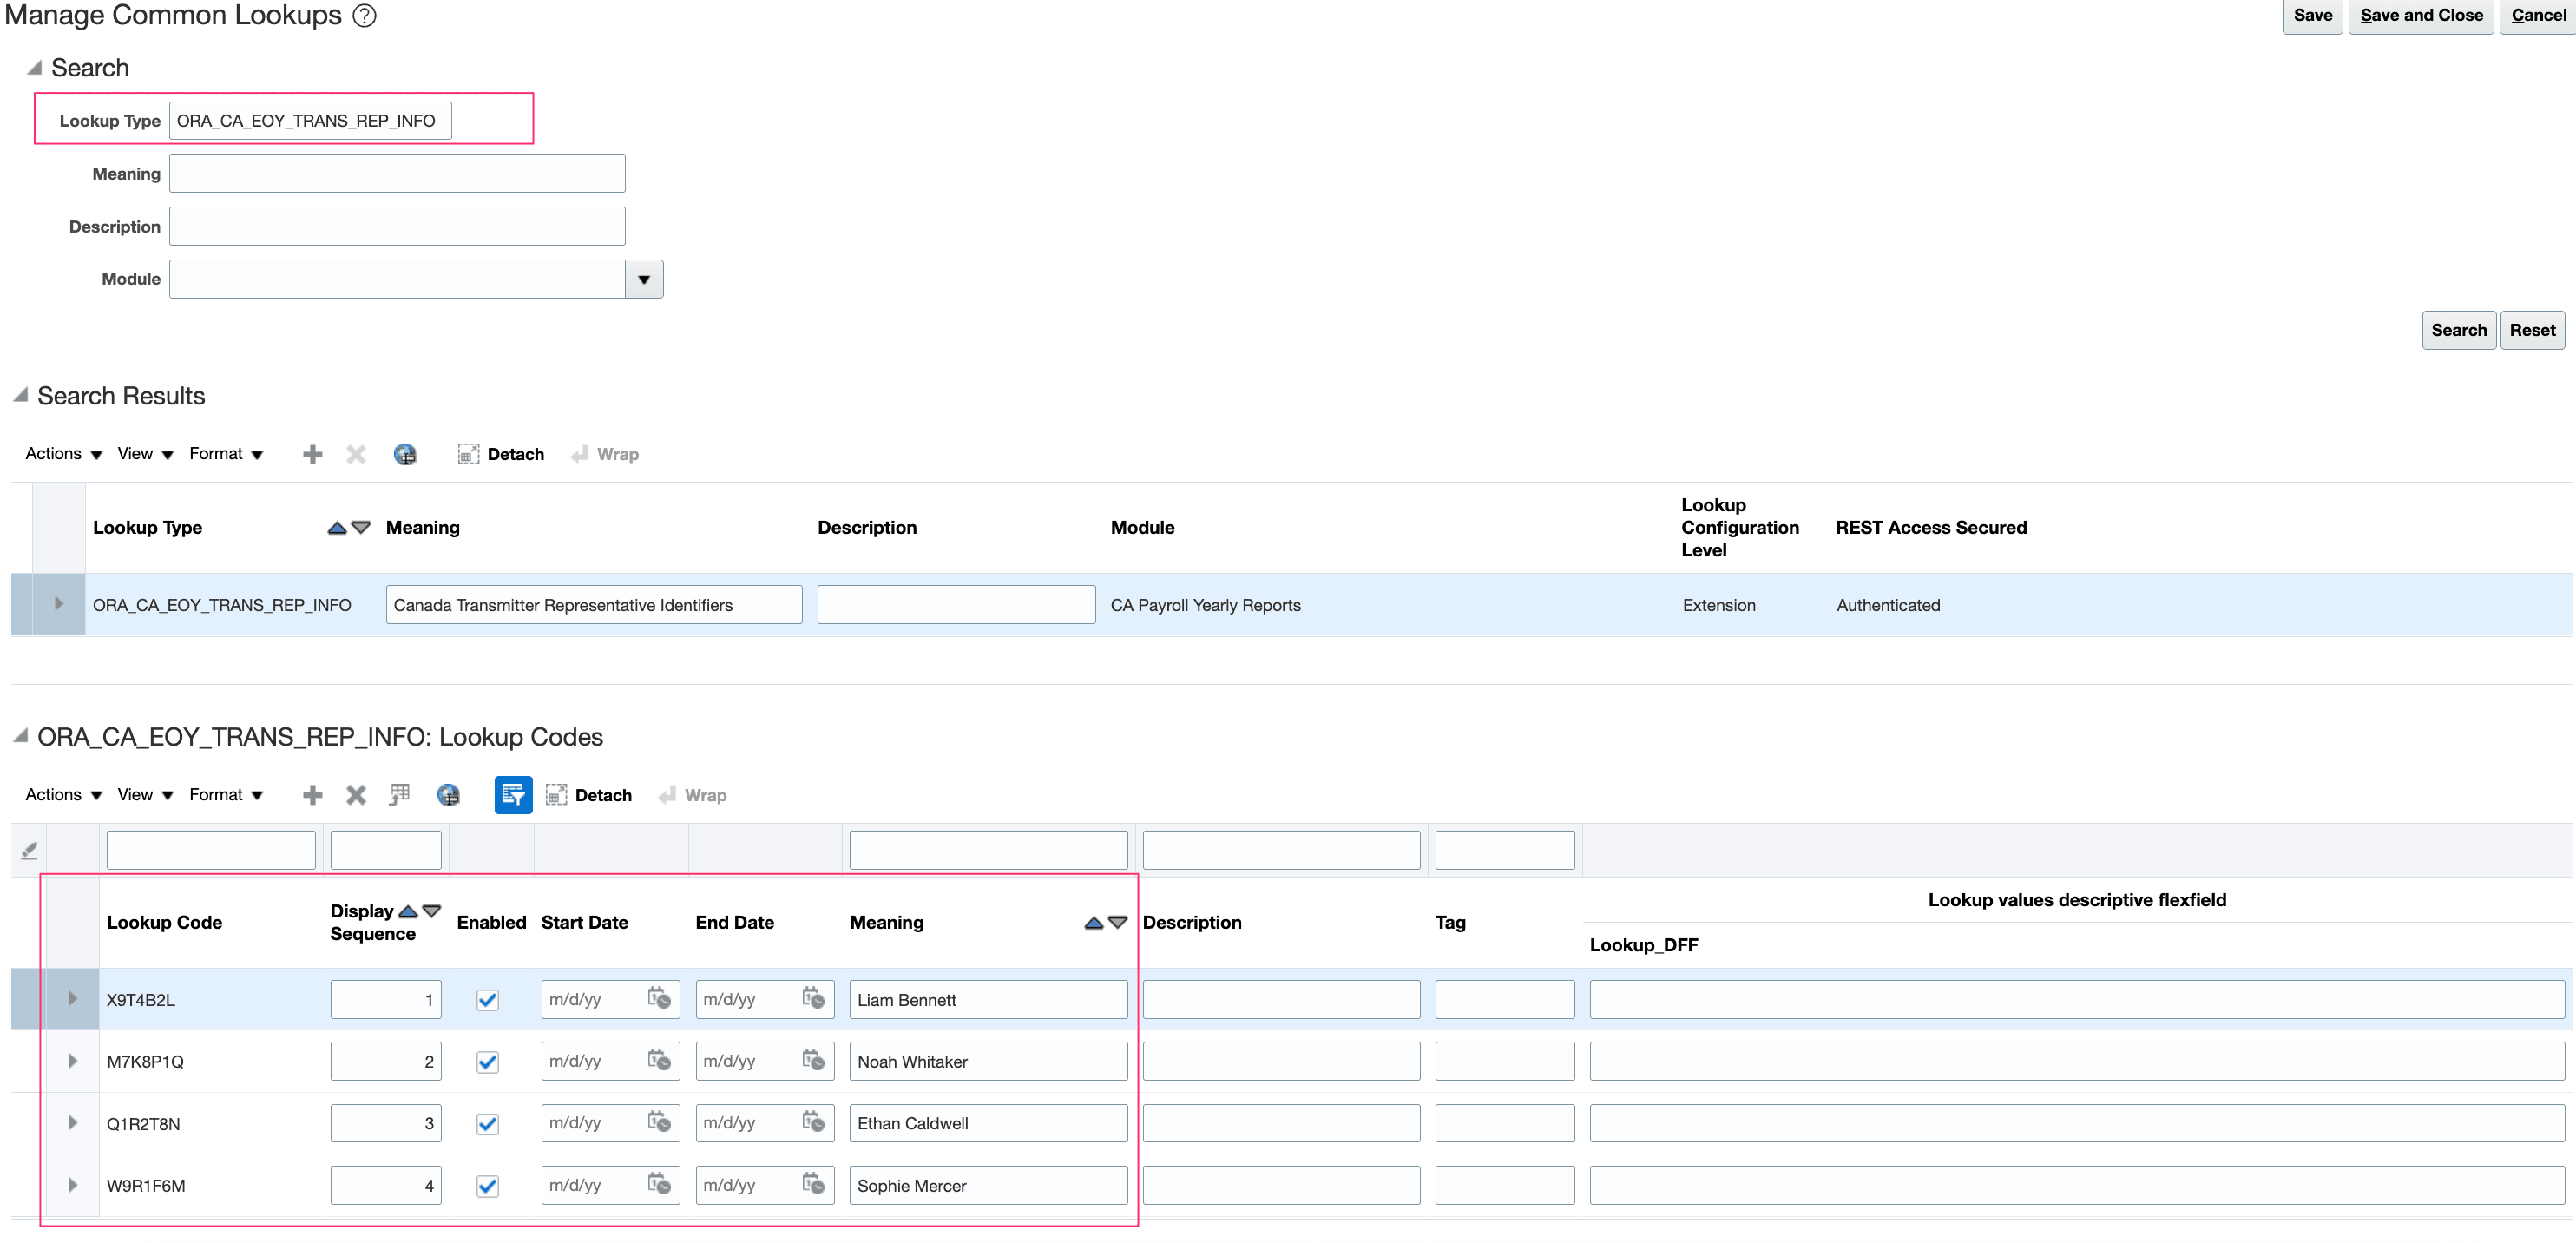Click the help icon beside Manage Common Lookups
Viewport: 2576px width, 1243px height.
point(365,16)
